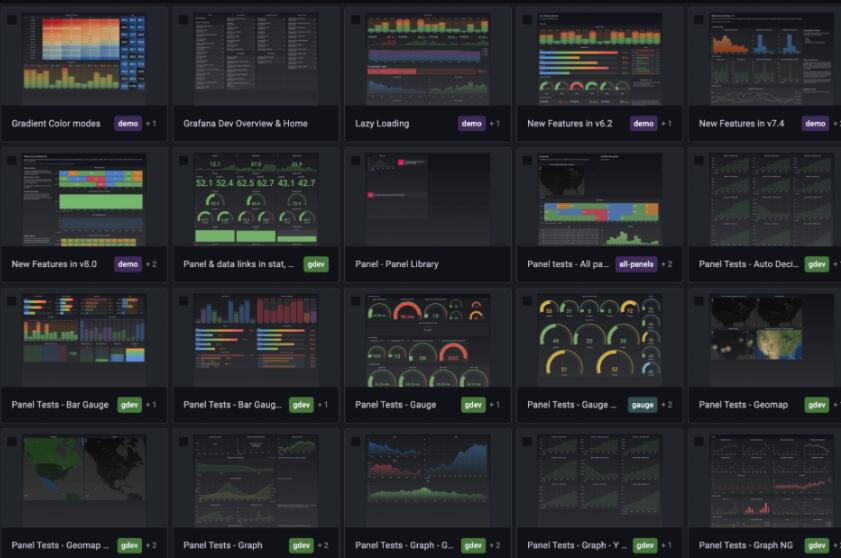Toggle checkbox on Panel tests - All pa... card
This screenshot has width=841, height=558.
pyautogui.click(x=527, y=160)
